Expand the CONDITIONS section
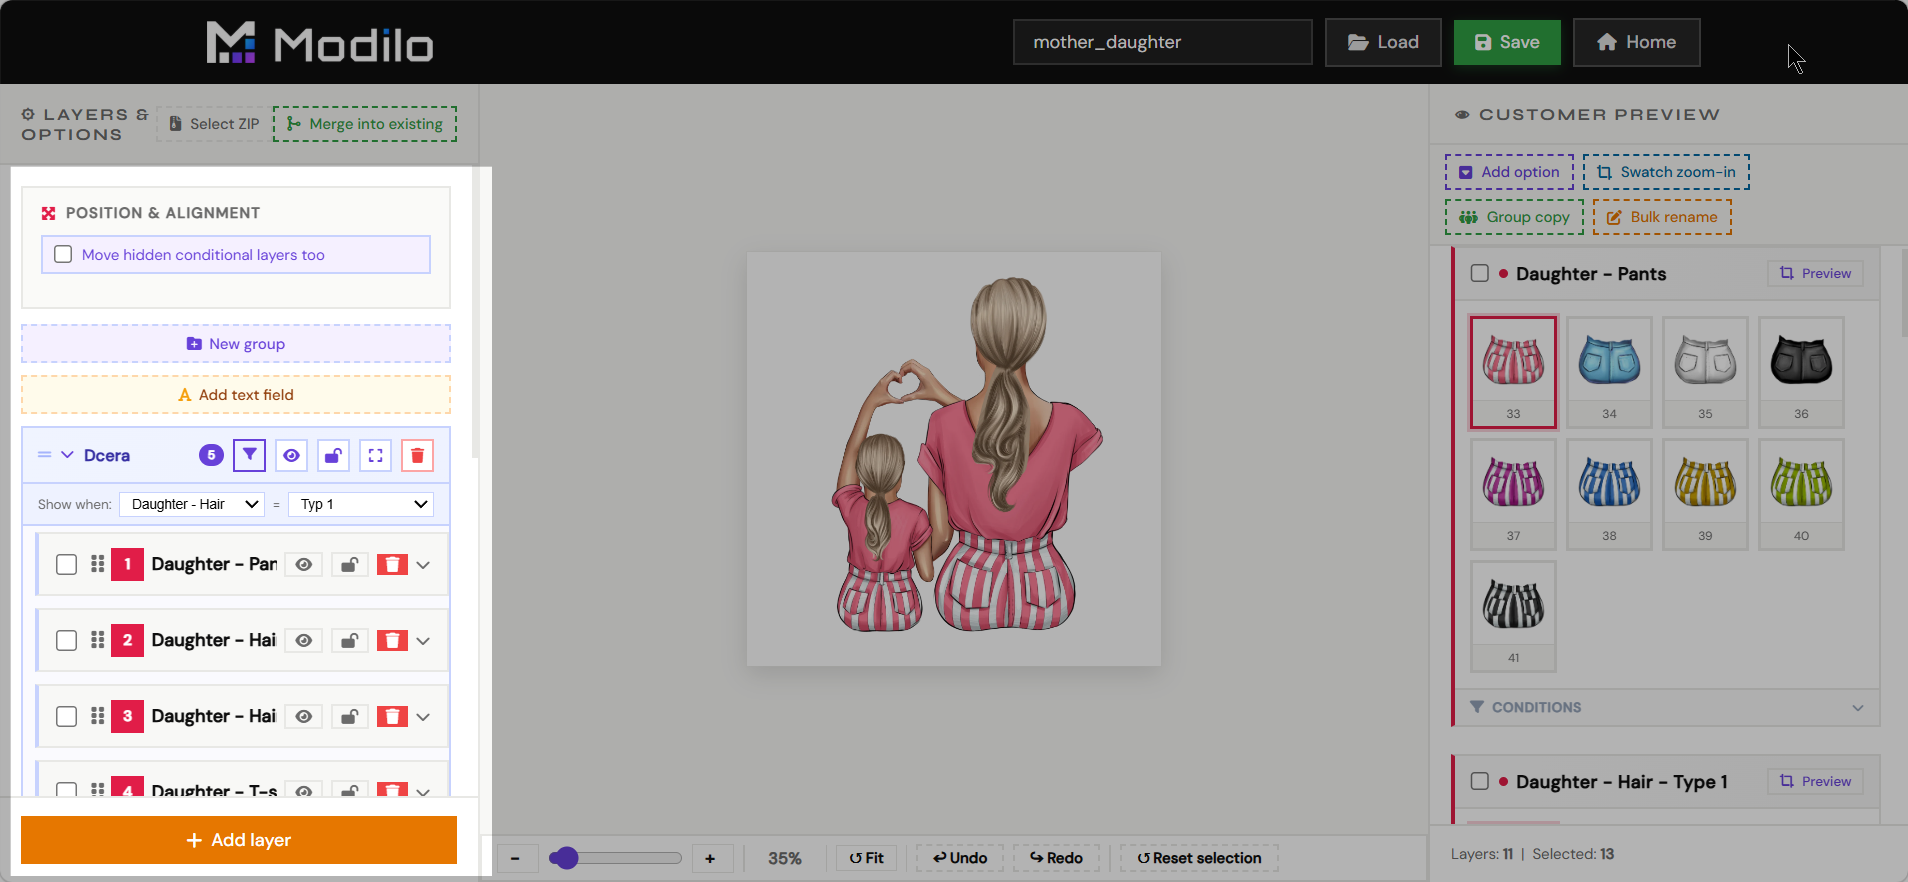1908x882 pixels. (x=1667, y=707)
